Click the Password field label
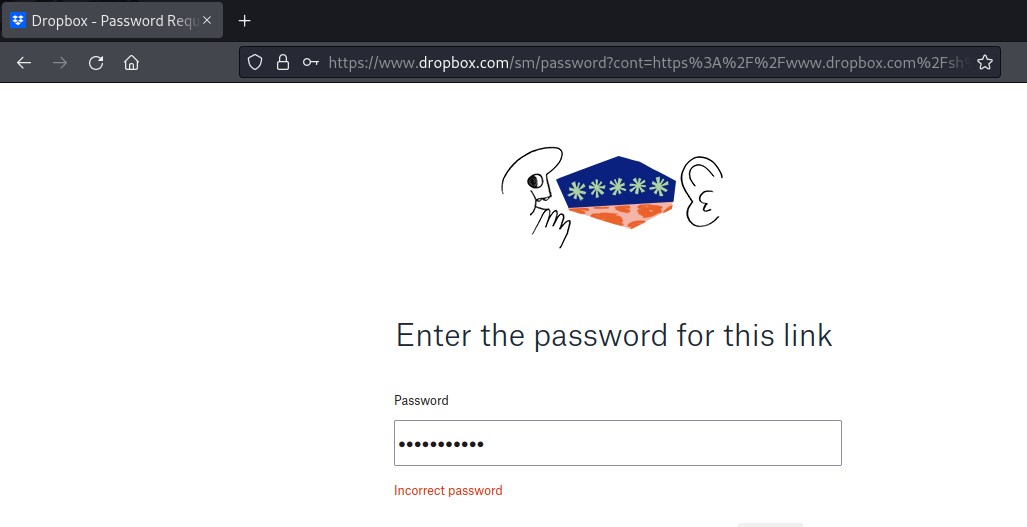Screen dimensions: 1027x527 click(x=421, y=400)
